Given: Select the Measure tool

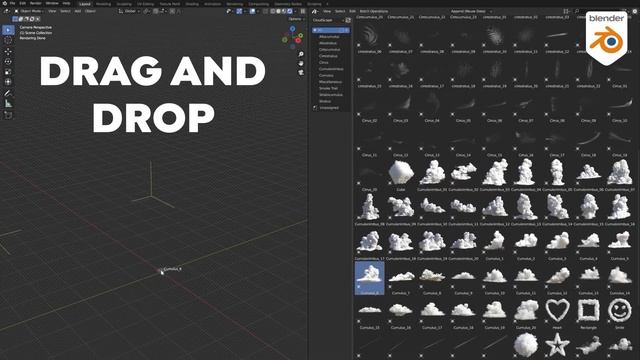Looking at the screenshot, I should click(8, 104).
